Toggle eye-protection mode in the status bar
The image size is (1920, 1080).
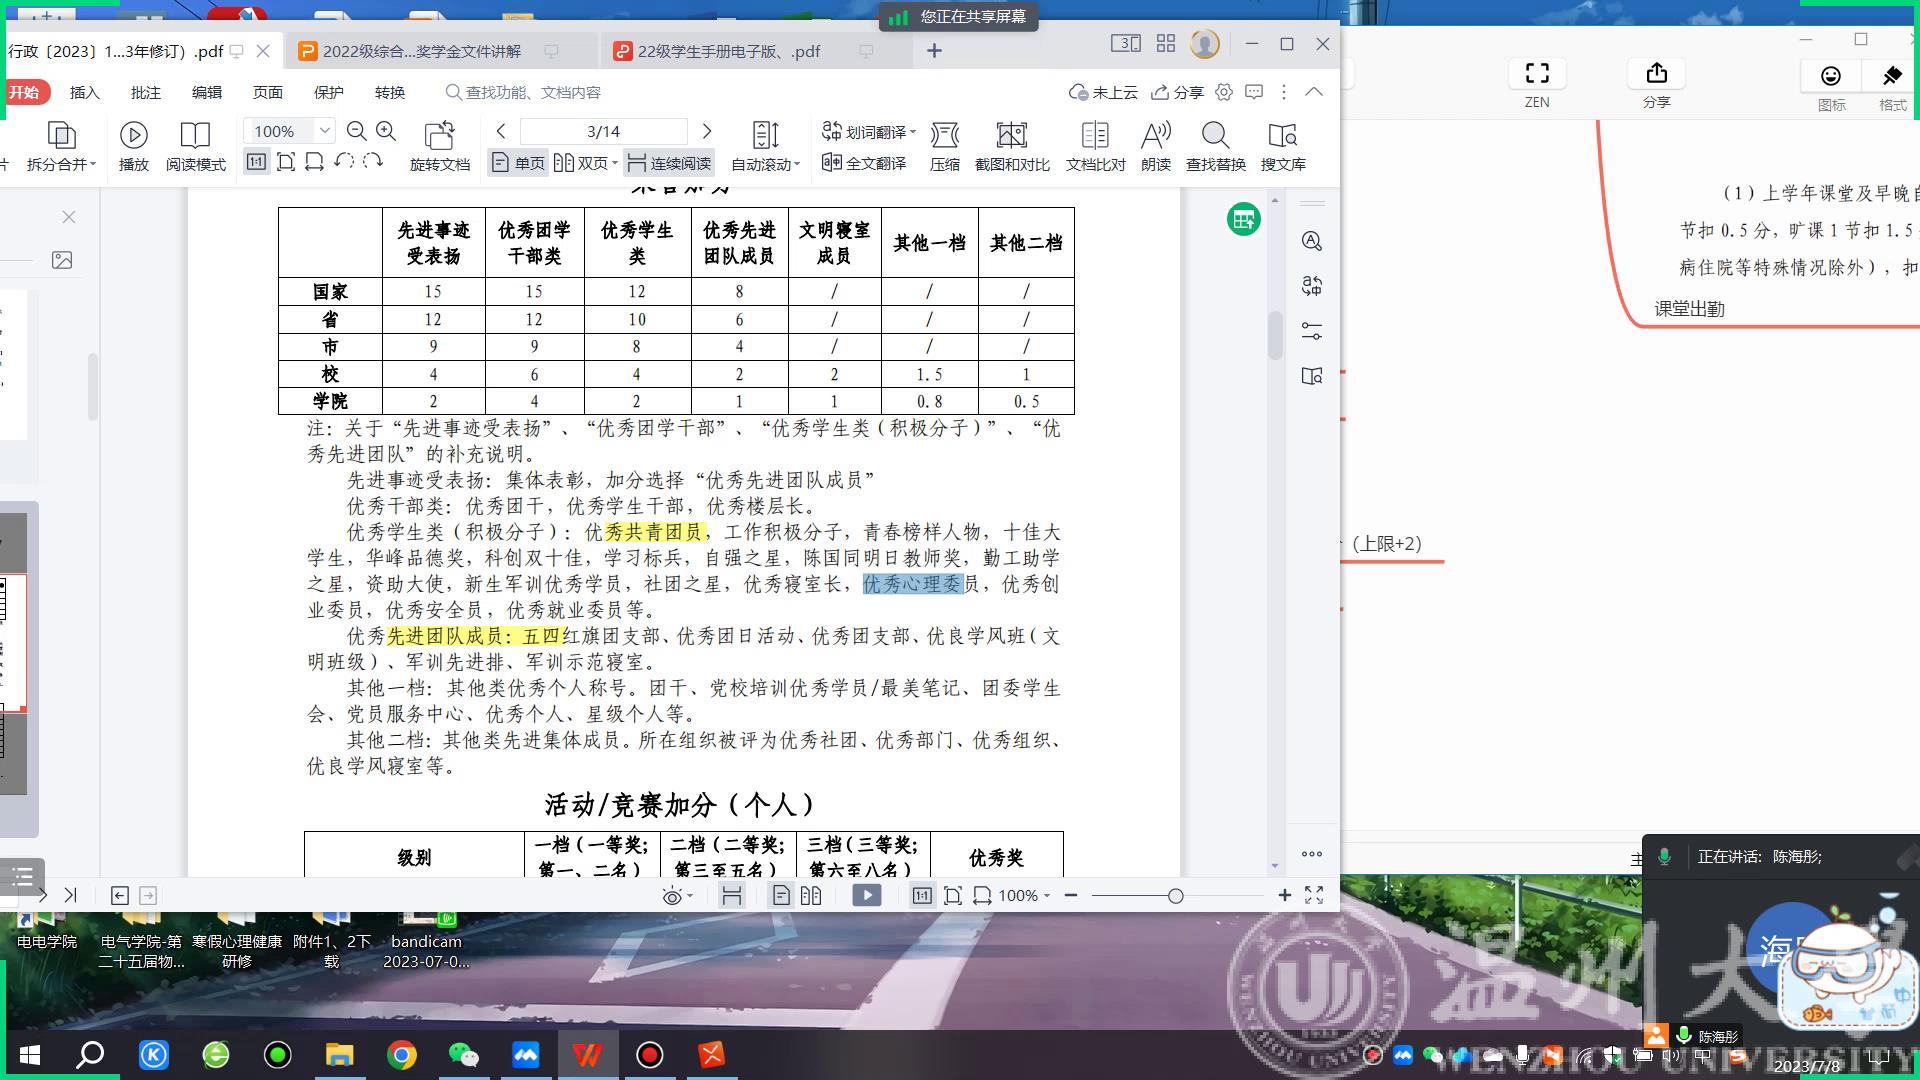point(673,896)
